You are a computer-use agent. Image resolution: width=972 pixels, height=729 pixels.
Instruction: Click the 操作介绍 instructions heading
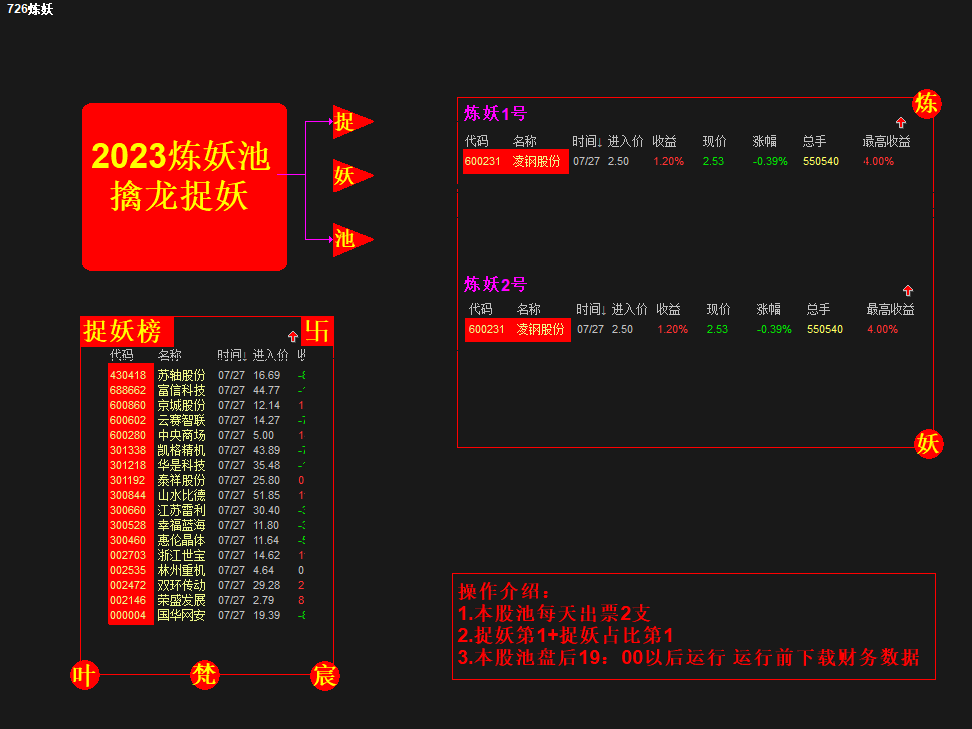tap(503, 591)
